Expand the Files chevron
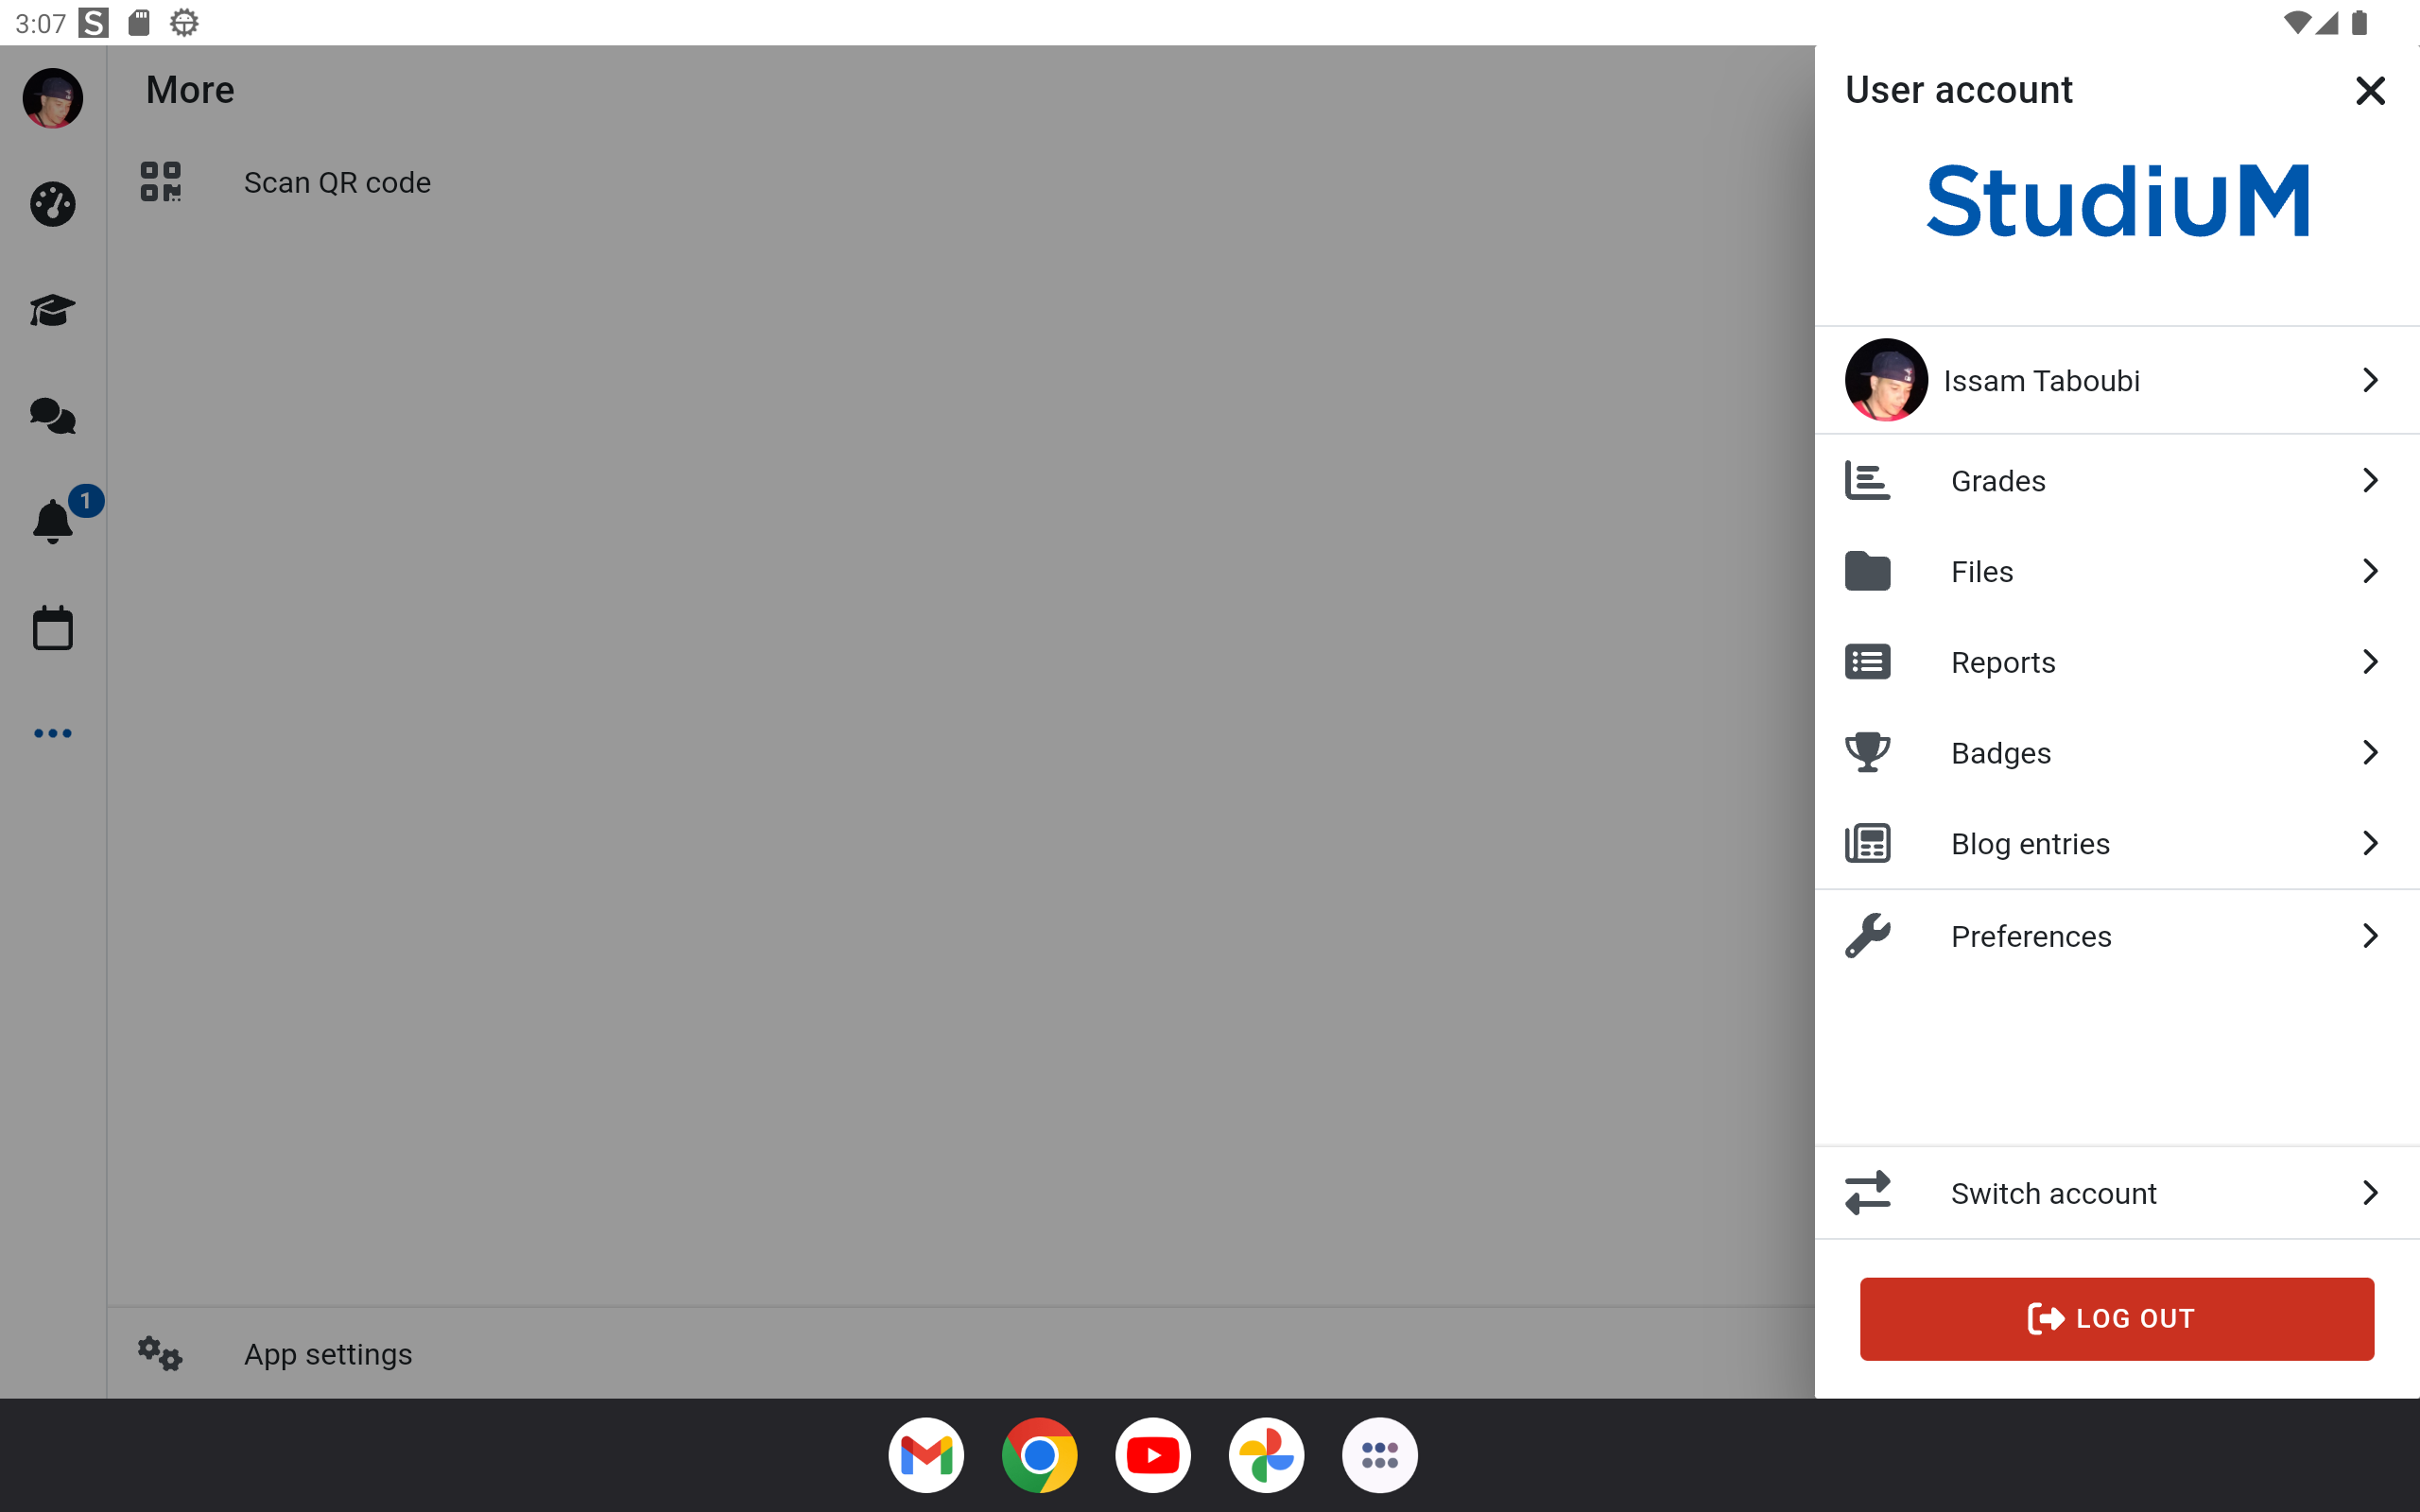This screenshot has width=2420, height=1512. pyautogui.click(x=2370, y=571)
